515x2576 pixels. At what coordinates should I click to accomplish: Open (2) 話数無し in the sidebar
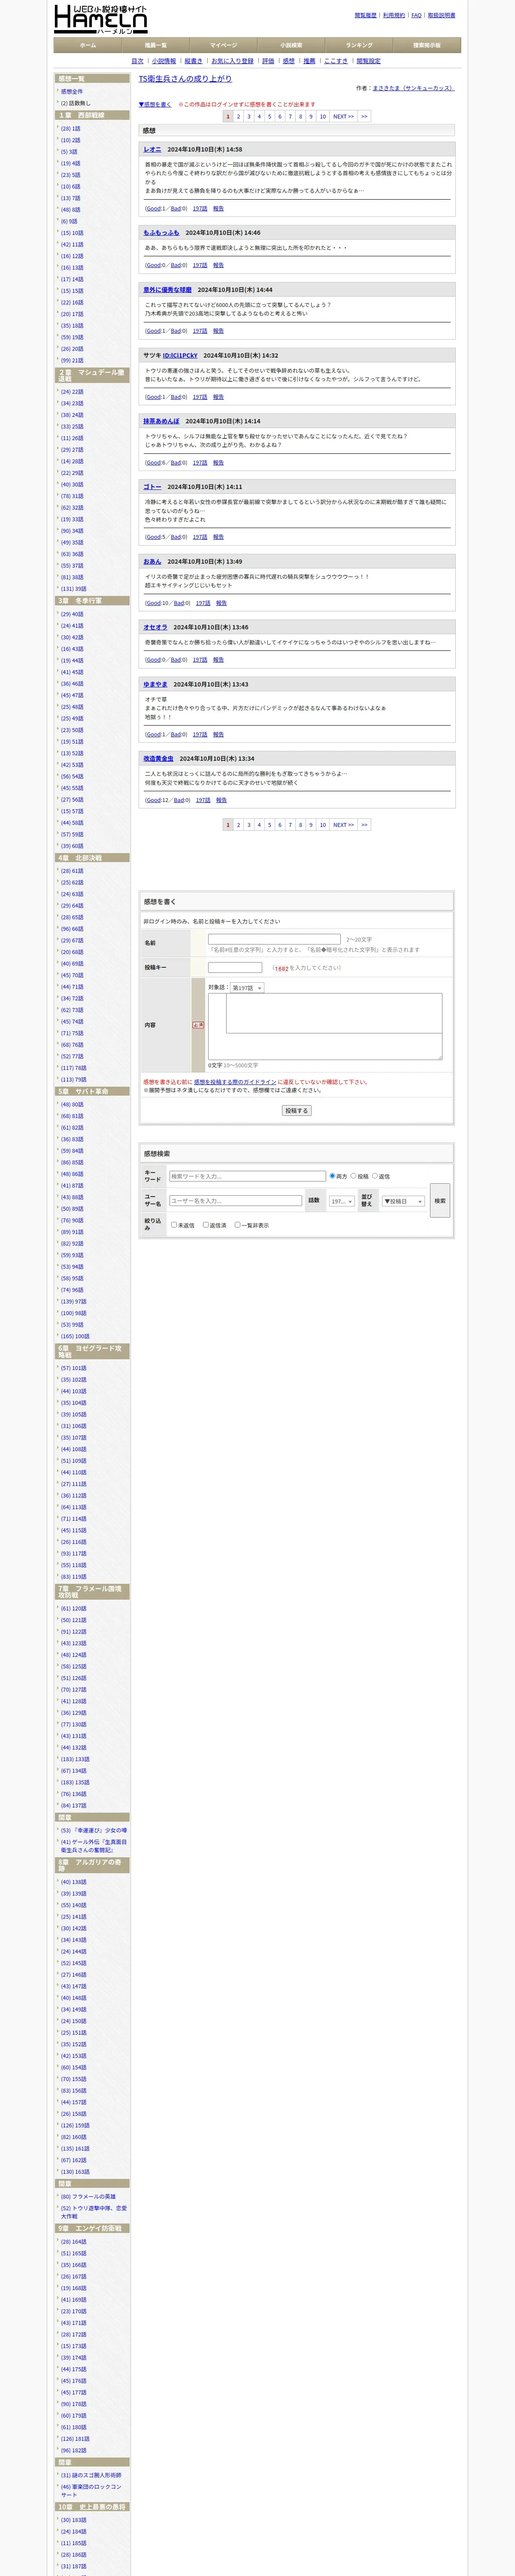[x=76, y=103]
